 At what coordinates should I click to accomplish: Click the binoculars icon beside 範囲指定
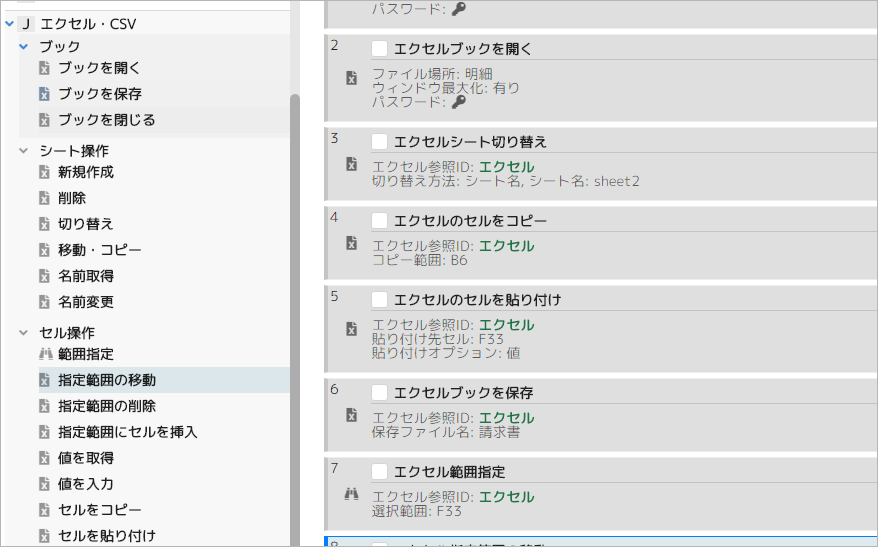tap(44, 354)
